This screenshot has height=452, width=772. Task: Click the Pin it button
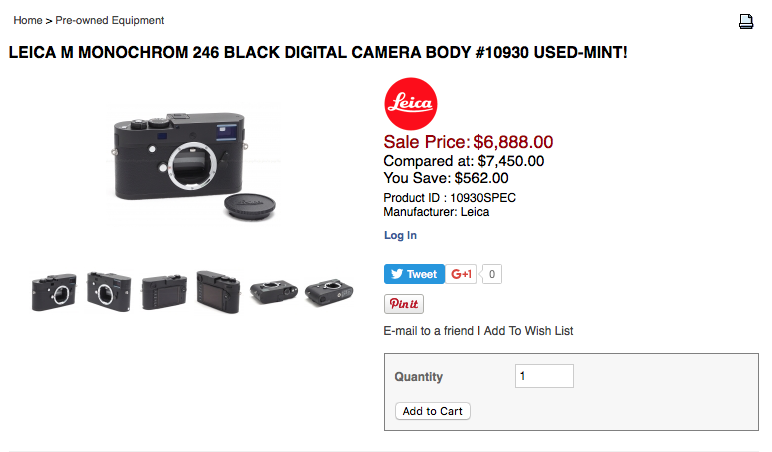pos(404,304)
